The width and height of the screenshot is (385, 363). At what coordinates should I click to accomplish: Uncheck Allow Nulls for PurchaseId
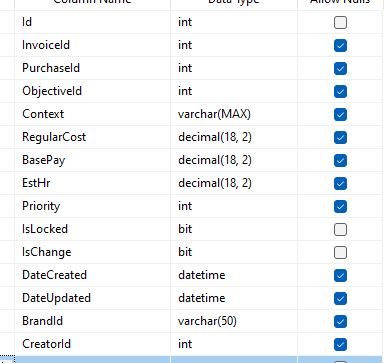tap(340, 68)
